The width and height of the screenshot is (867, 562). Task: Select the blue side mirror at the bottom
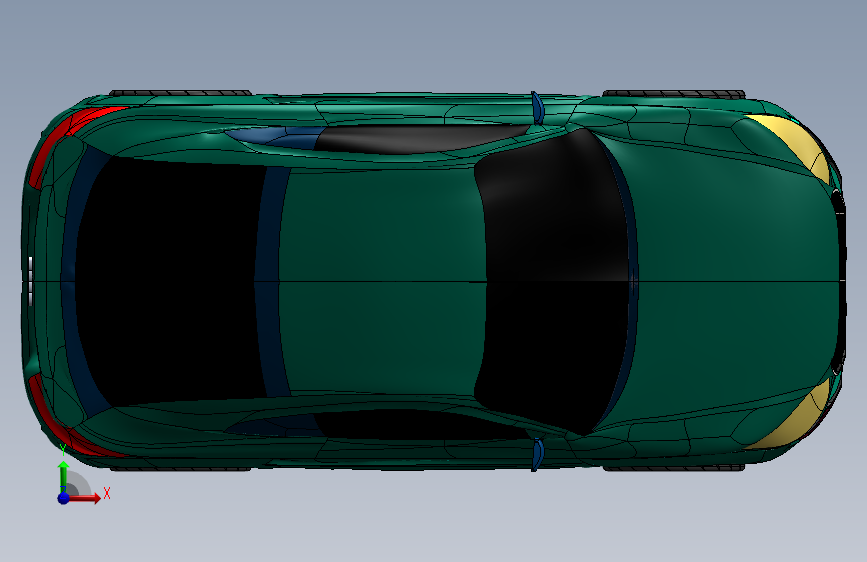point(537,455)
